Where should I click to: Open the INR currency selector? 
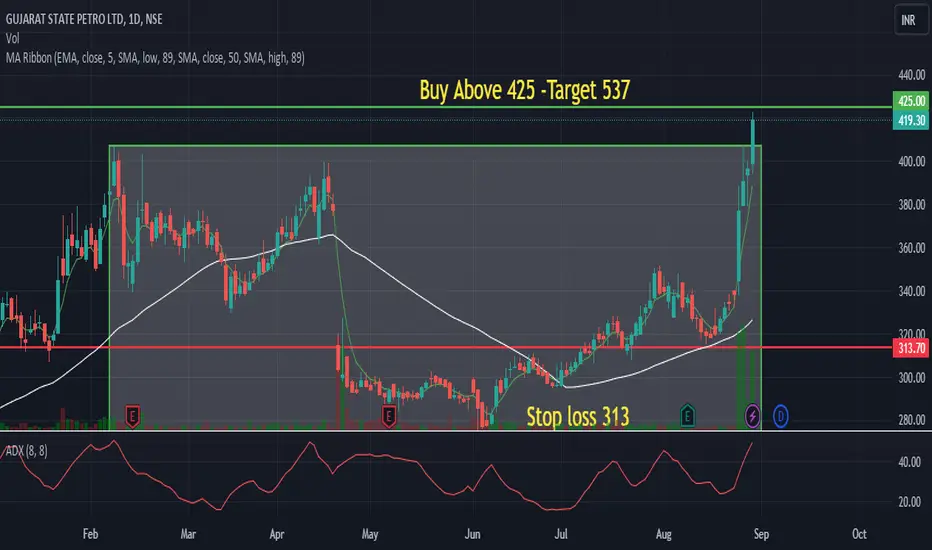909,20
